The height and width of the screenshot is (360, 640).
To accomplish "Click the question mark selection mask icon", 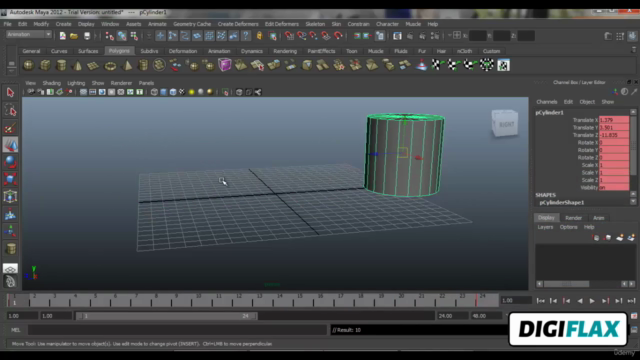I will point(246,36).
